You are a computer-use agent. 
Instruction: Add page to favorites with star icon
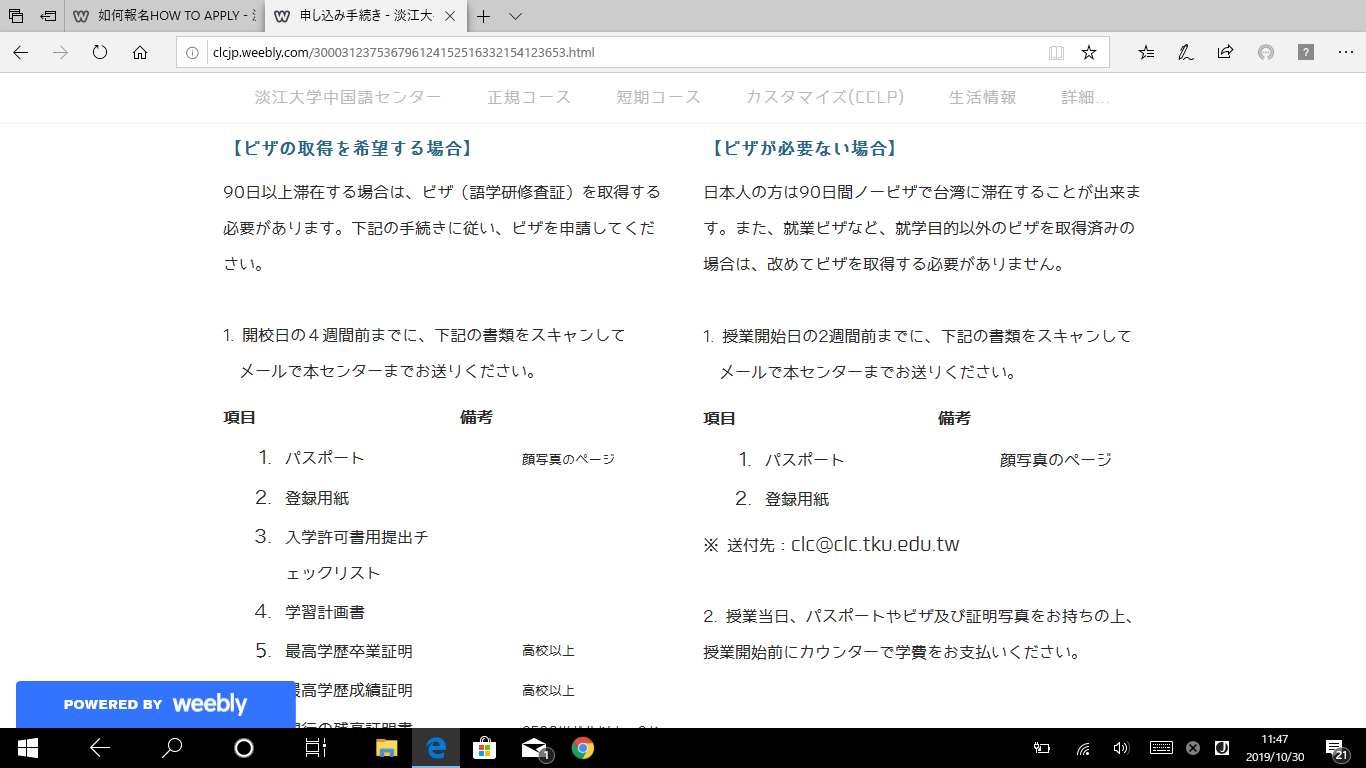1089,52
